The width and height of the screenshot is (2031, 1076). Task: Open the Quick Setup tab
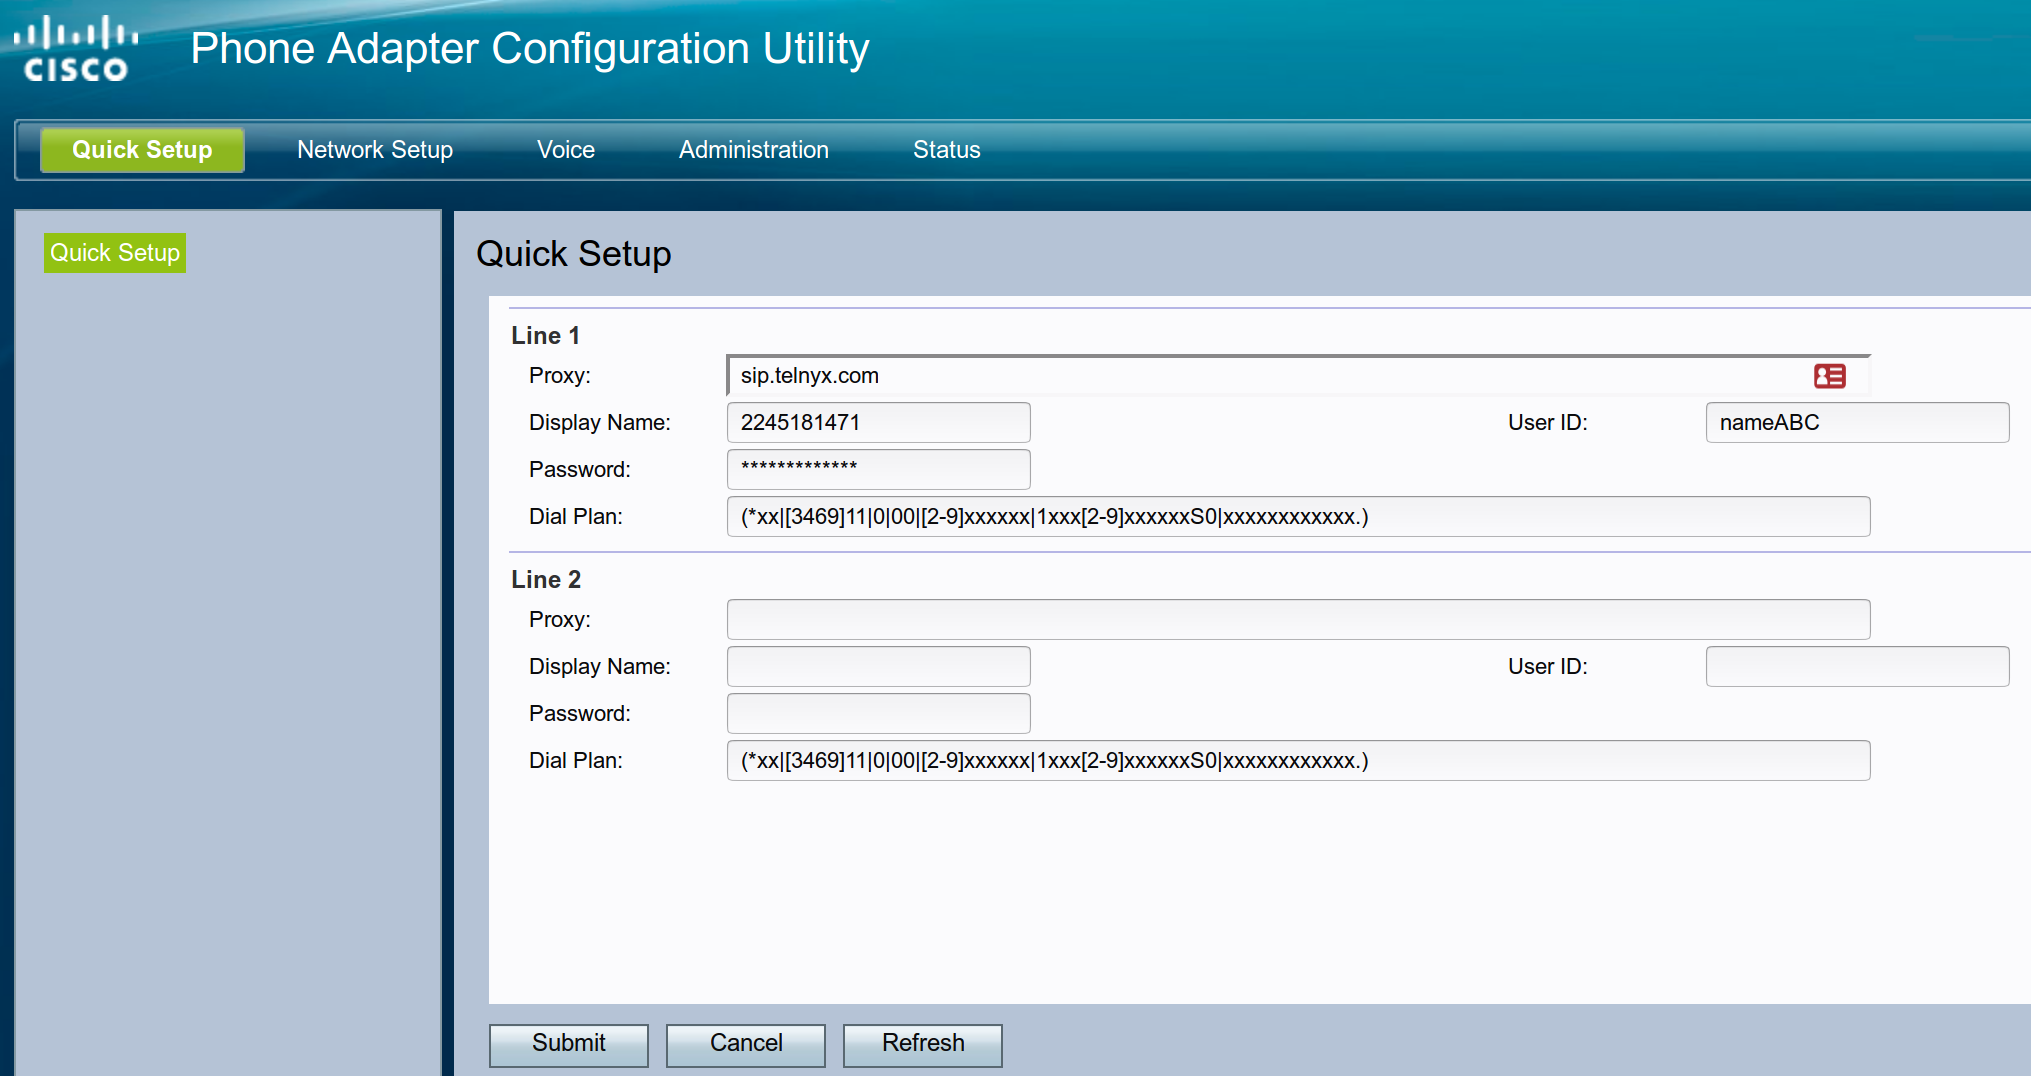tap(142, 150)
